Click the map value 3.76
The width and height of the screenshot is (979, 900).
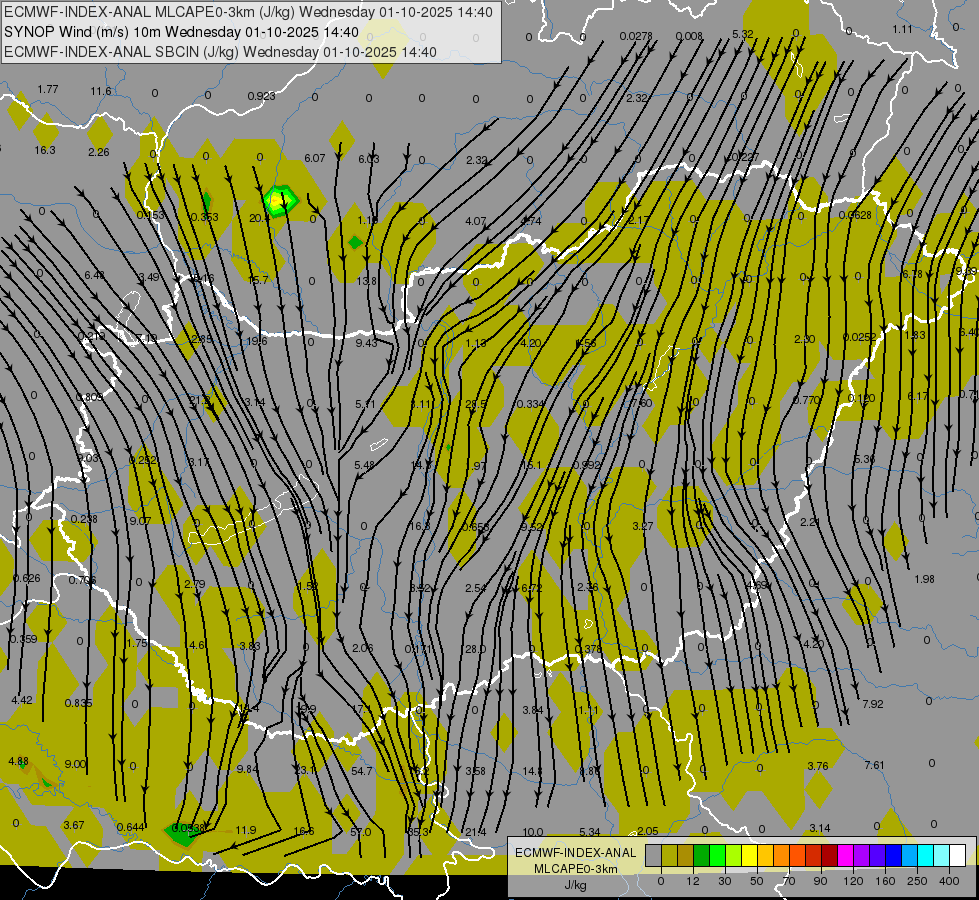(818, 766)
